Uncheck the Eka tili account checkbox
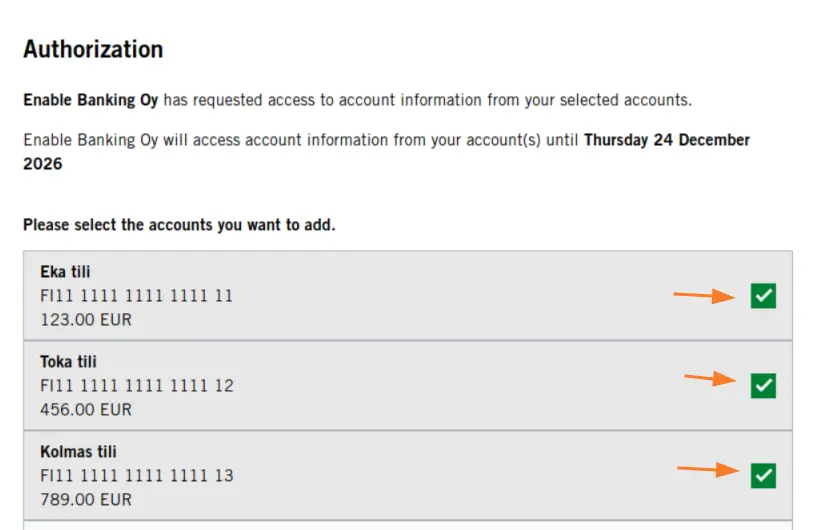Screen dimensions: 827x530 click(763, 296)
